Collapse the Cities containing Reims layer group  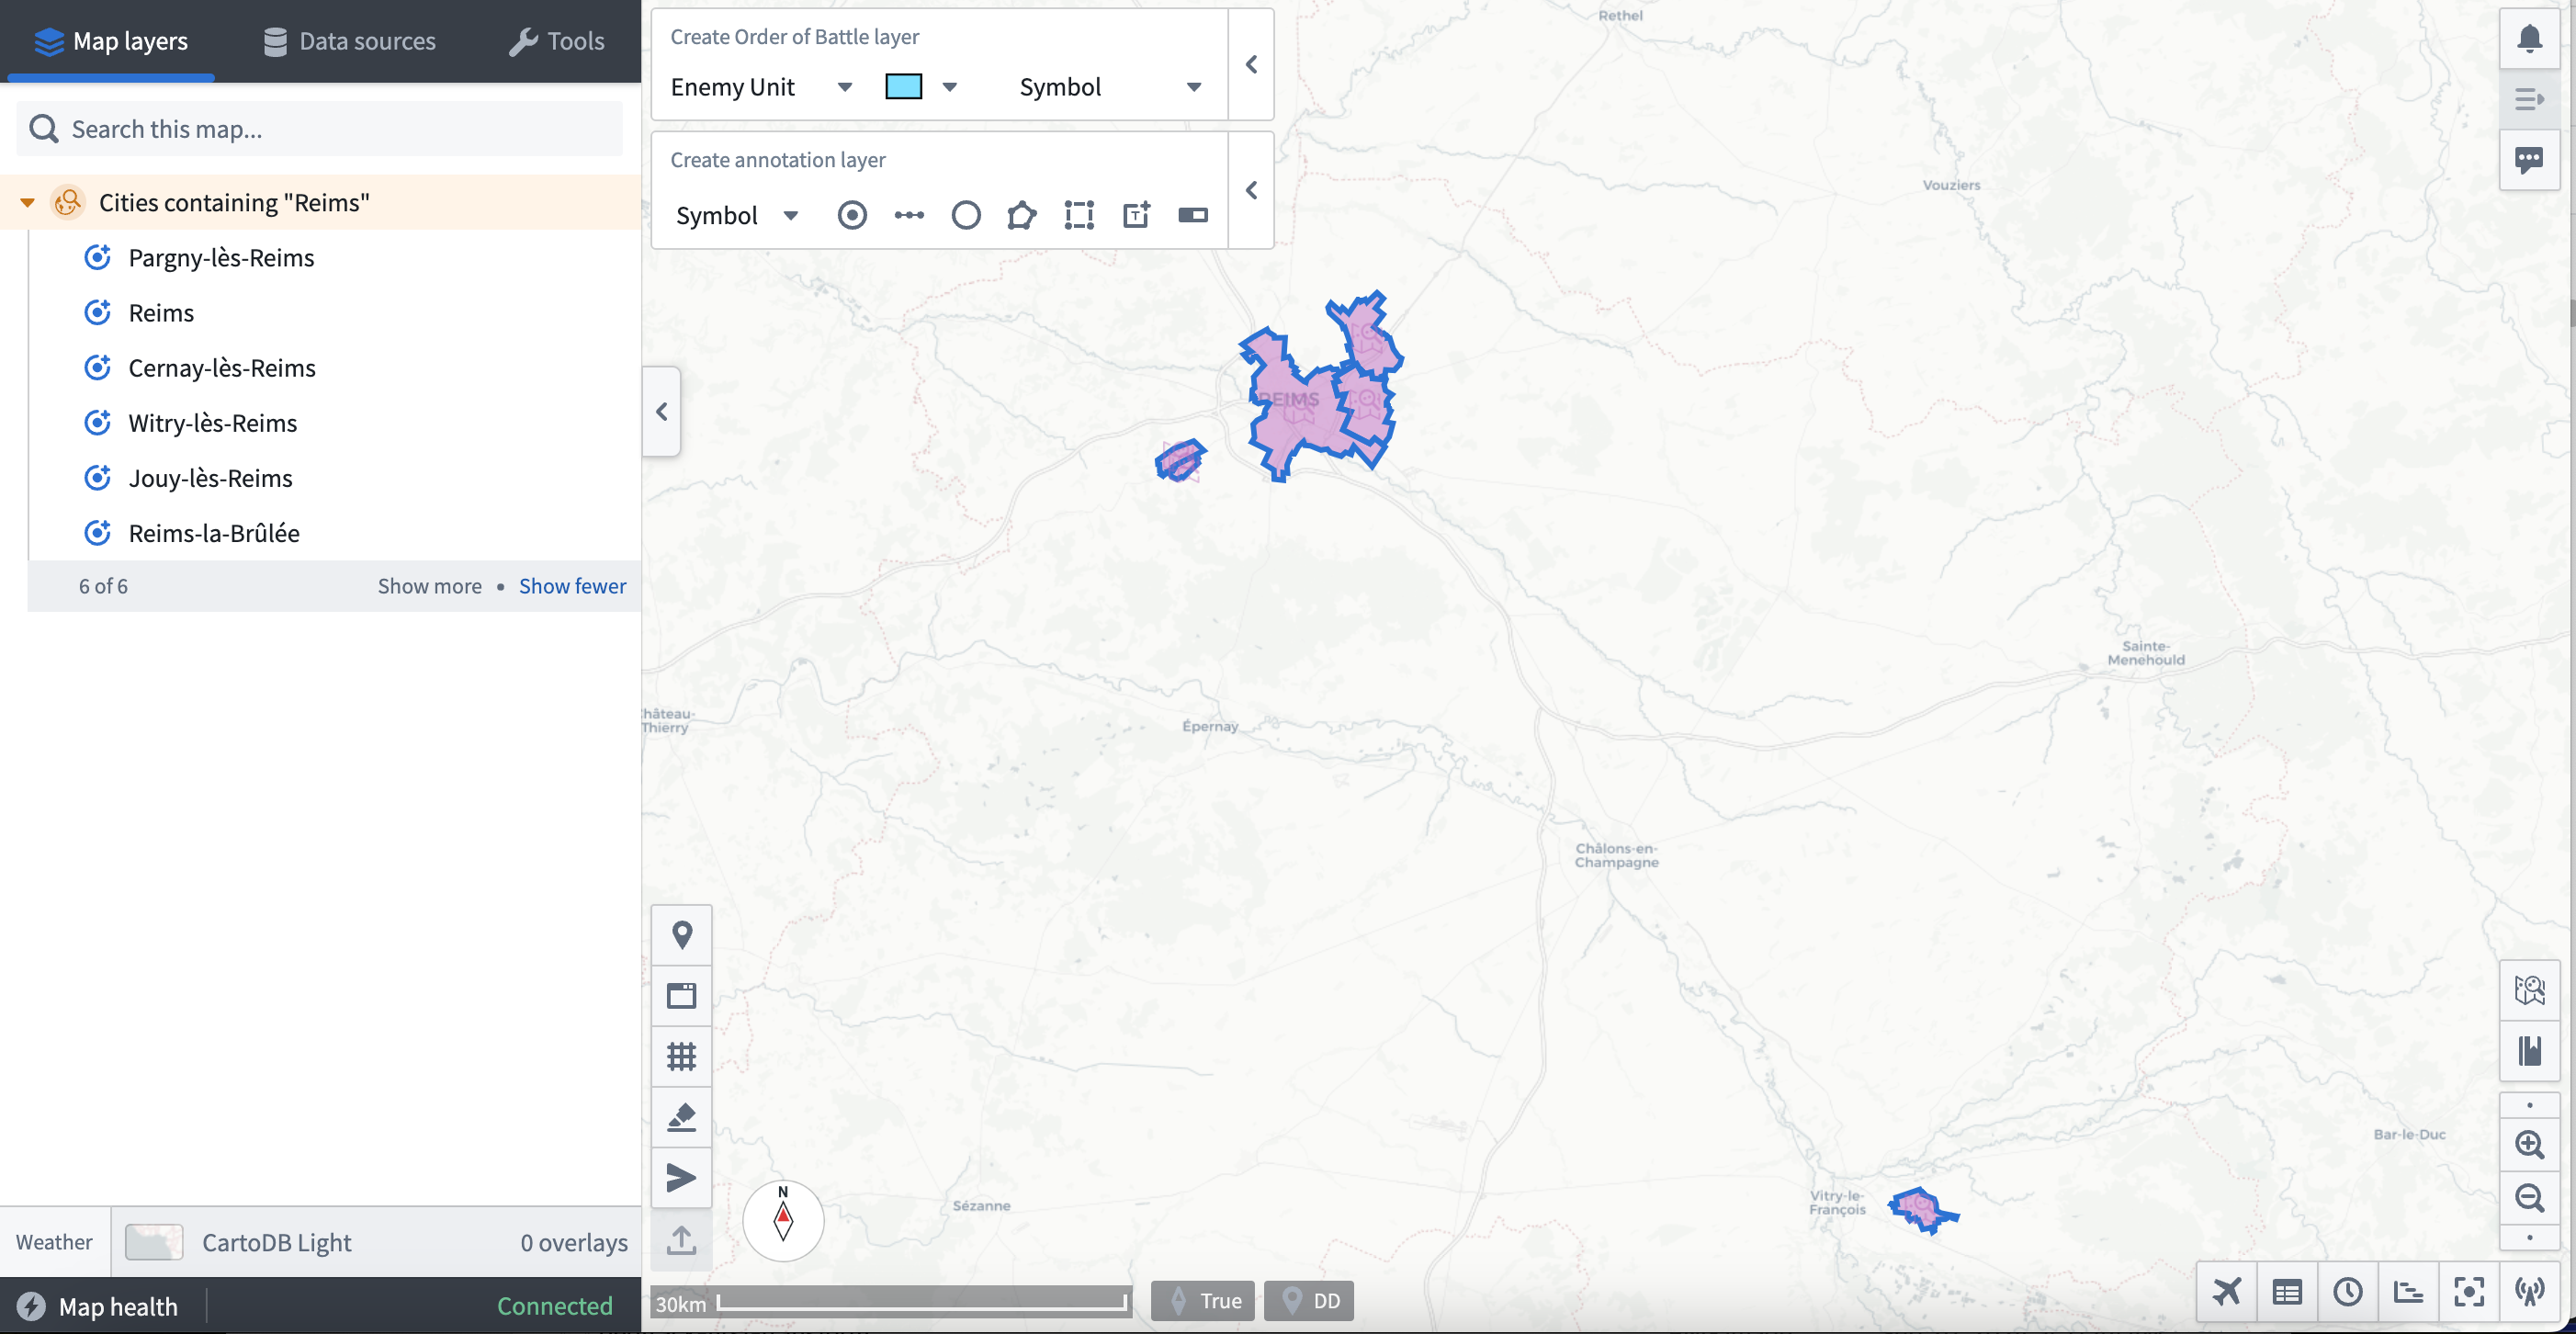click(x=28, y=202)
